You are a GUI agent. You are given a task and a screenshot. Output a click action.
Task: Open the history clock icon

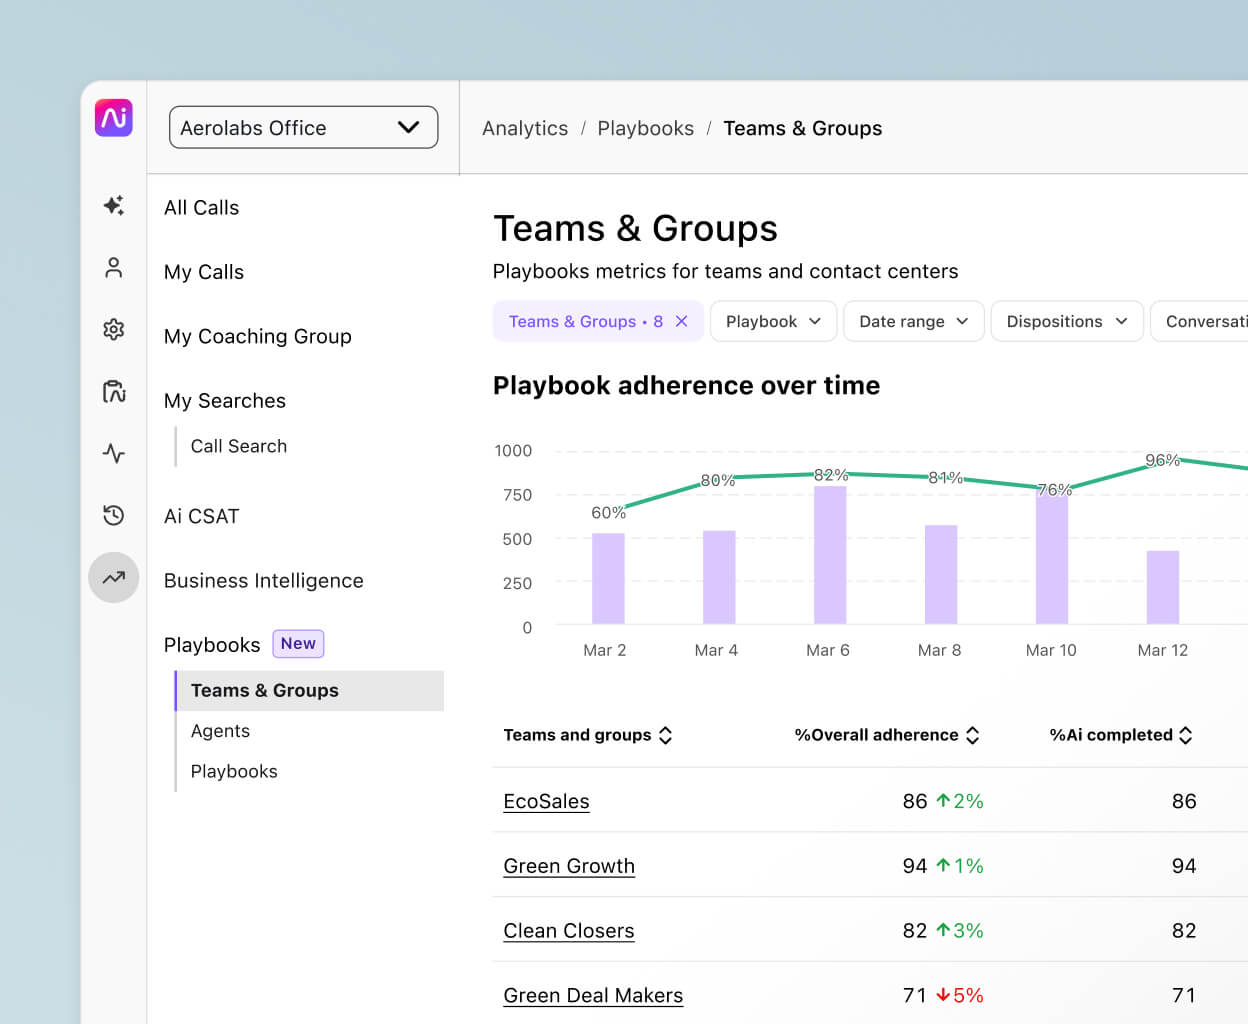(x=113, y=515)
